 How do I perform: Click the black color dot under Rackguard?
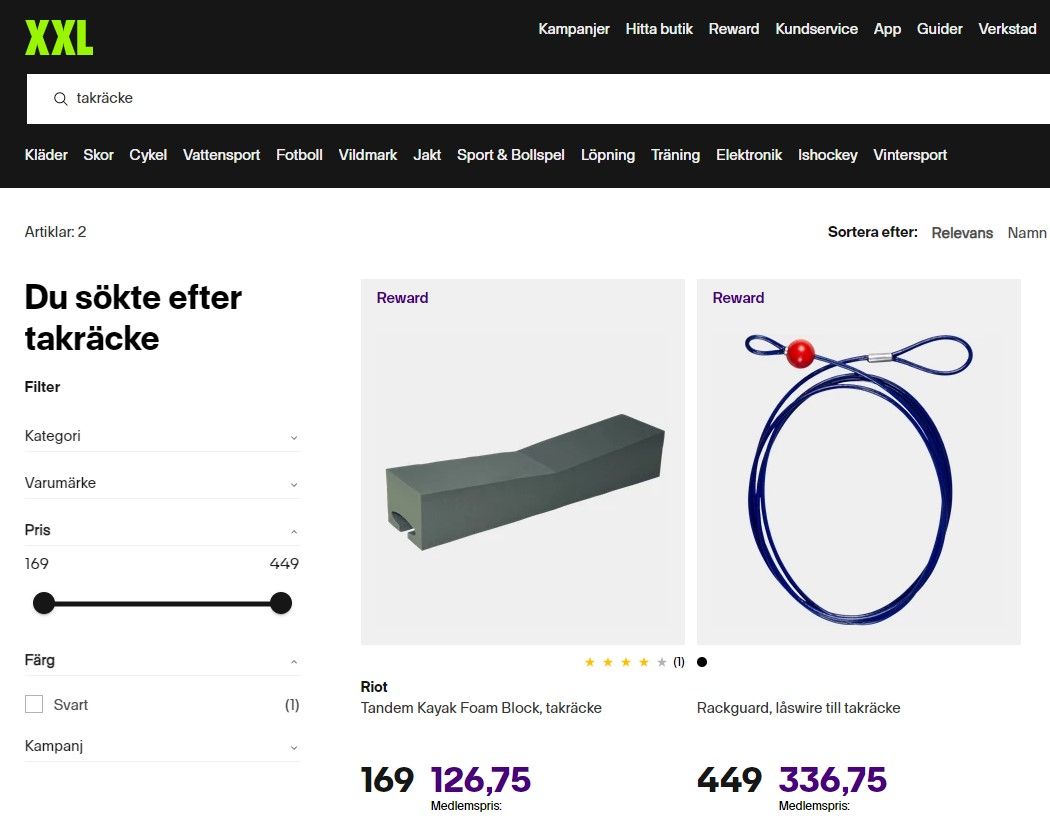pos(702,662)
